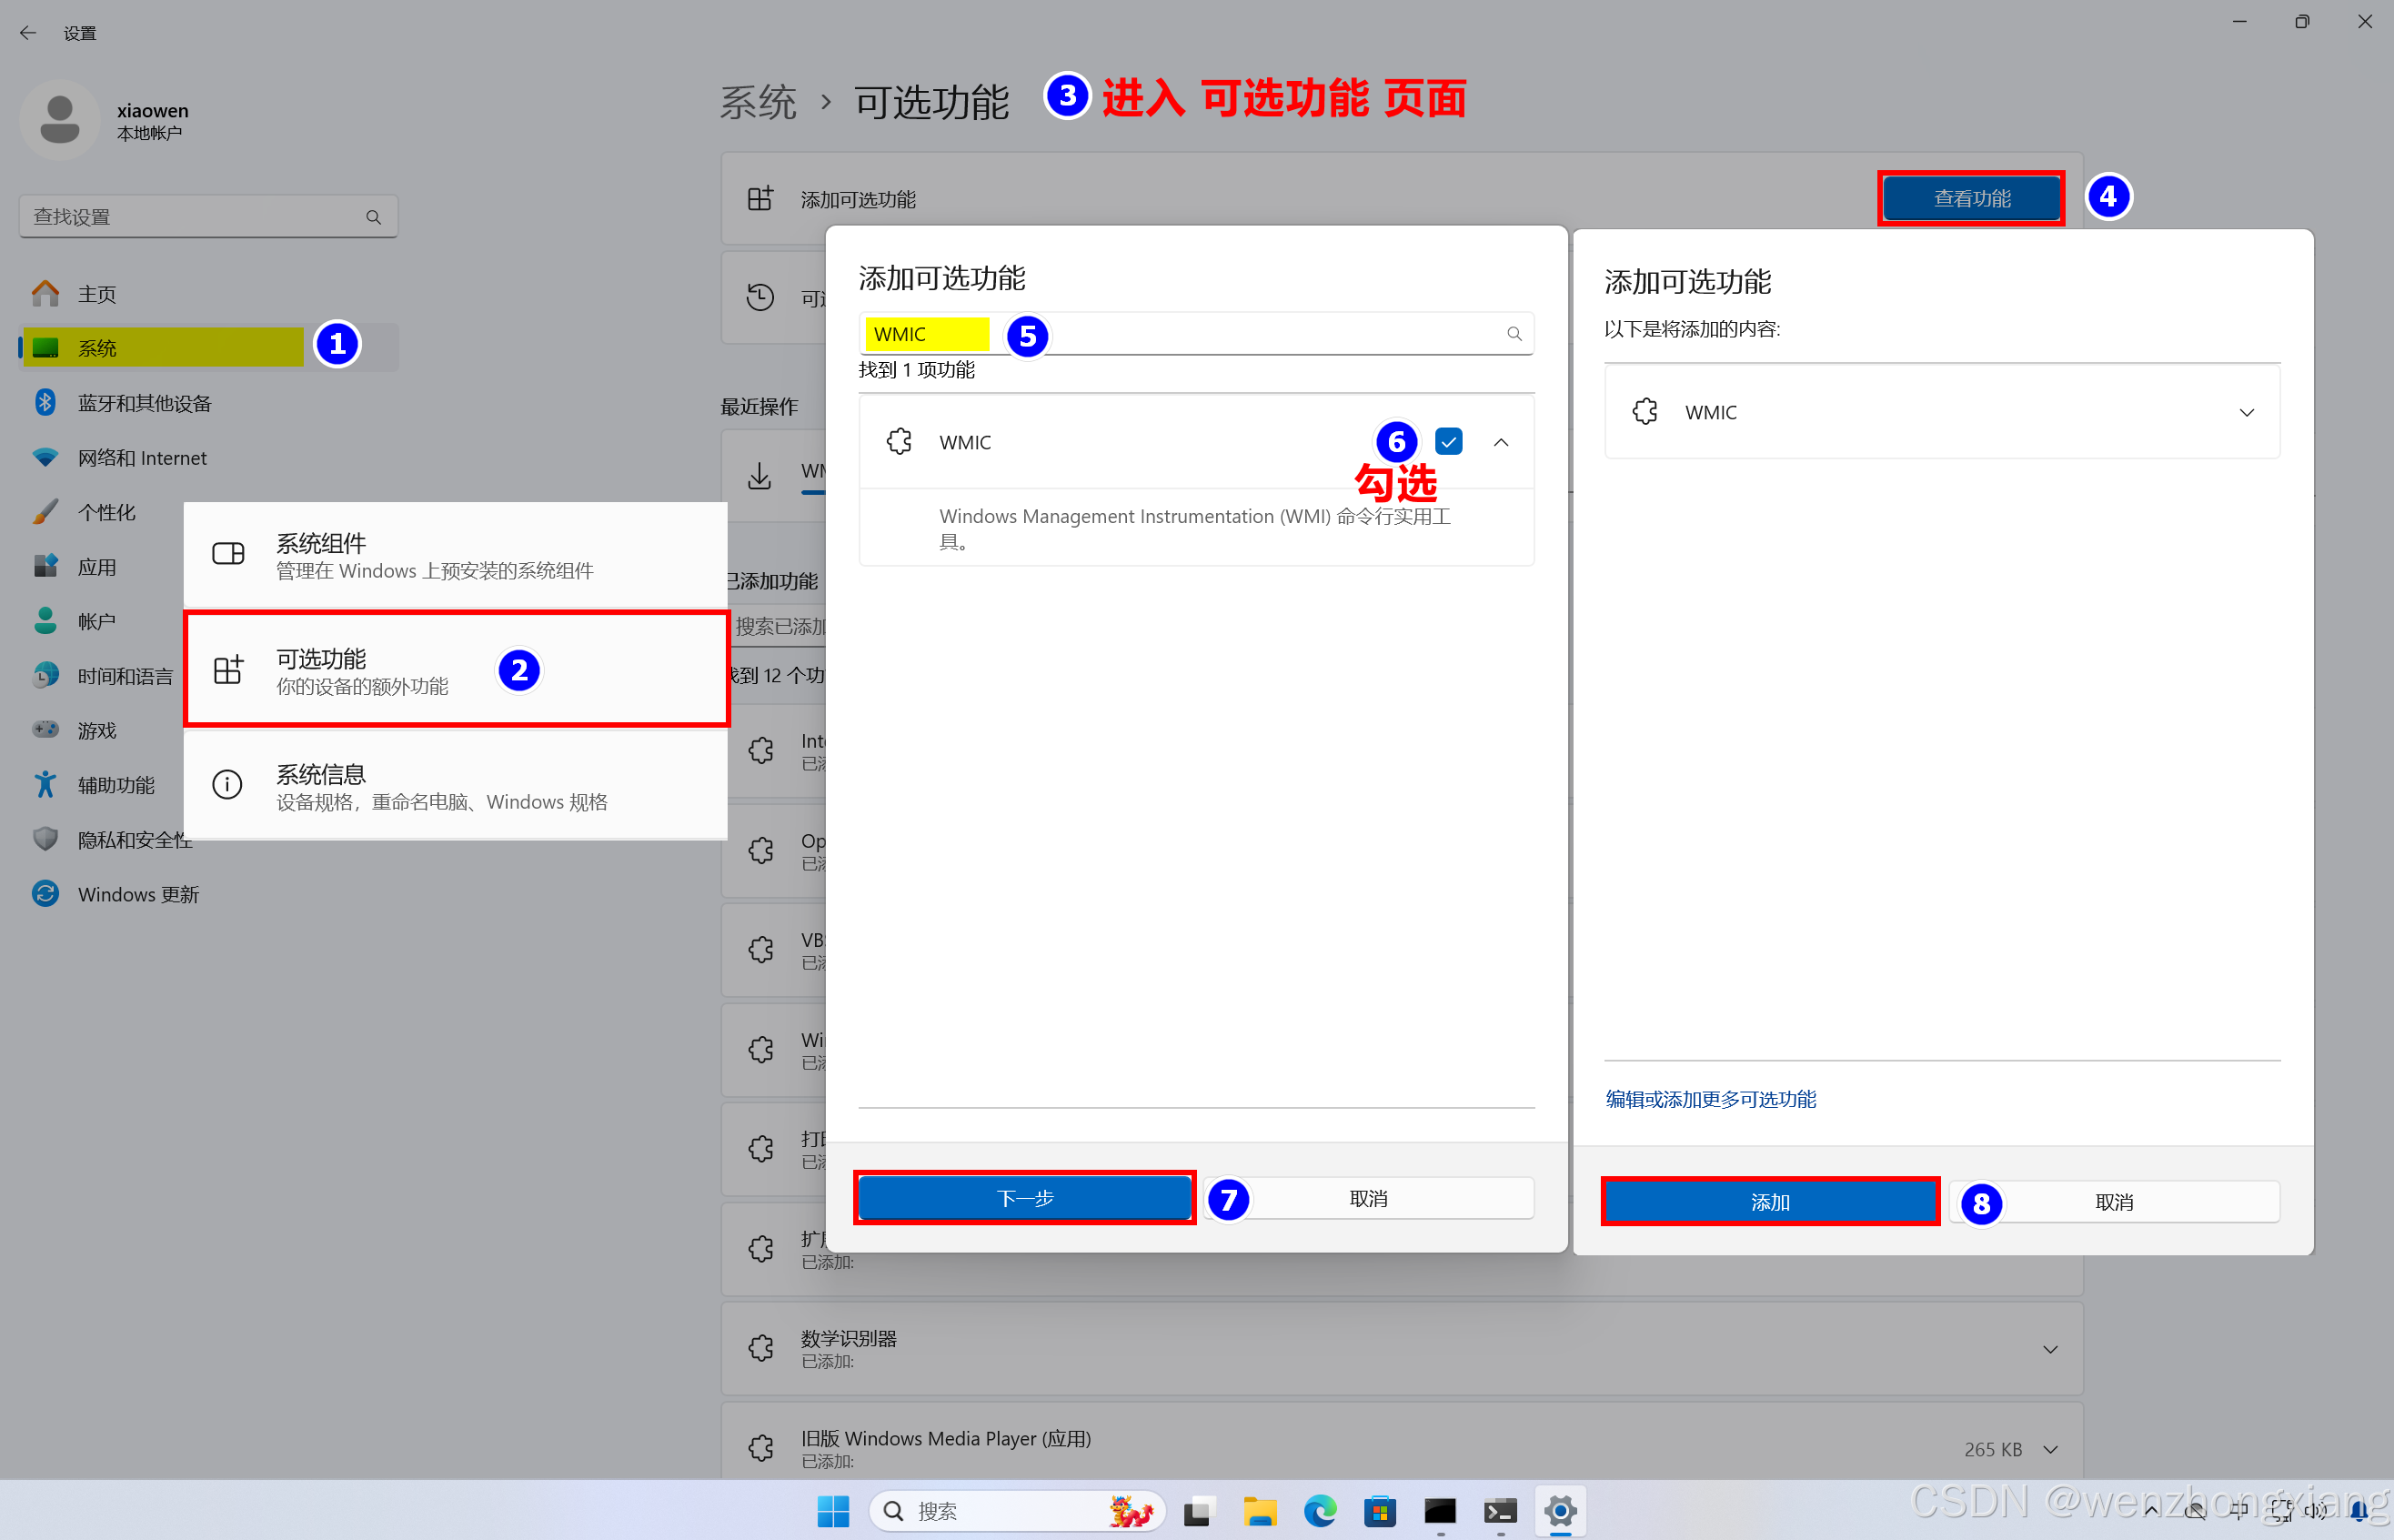Expand the 数学识别器 feature entry
2394x1540 pixels.
pos(2050,1349)
